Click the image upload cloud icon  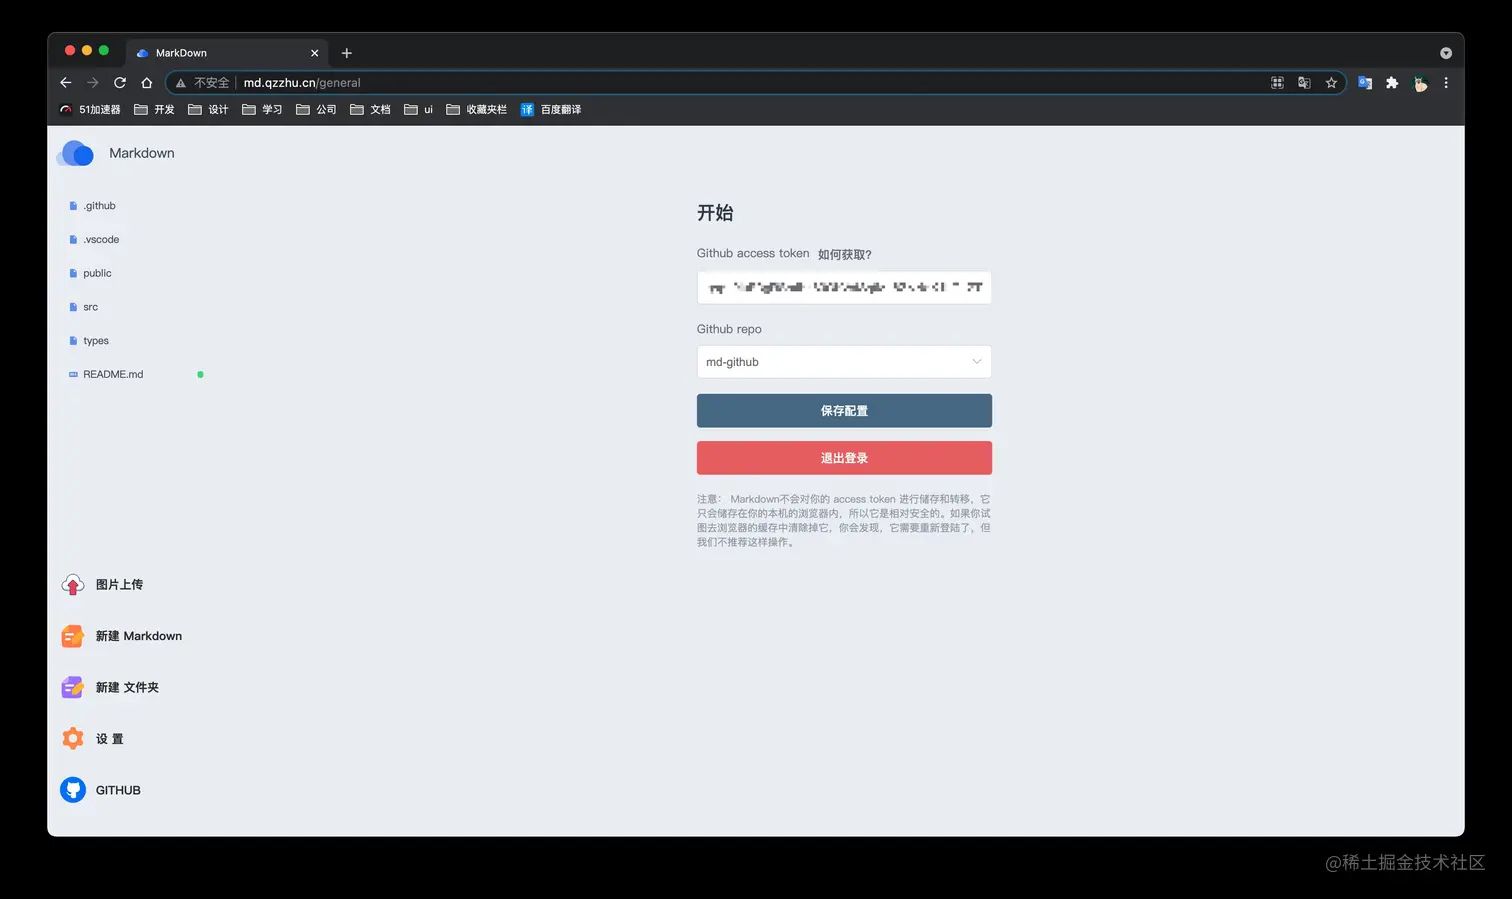(x=73, y=585)
